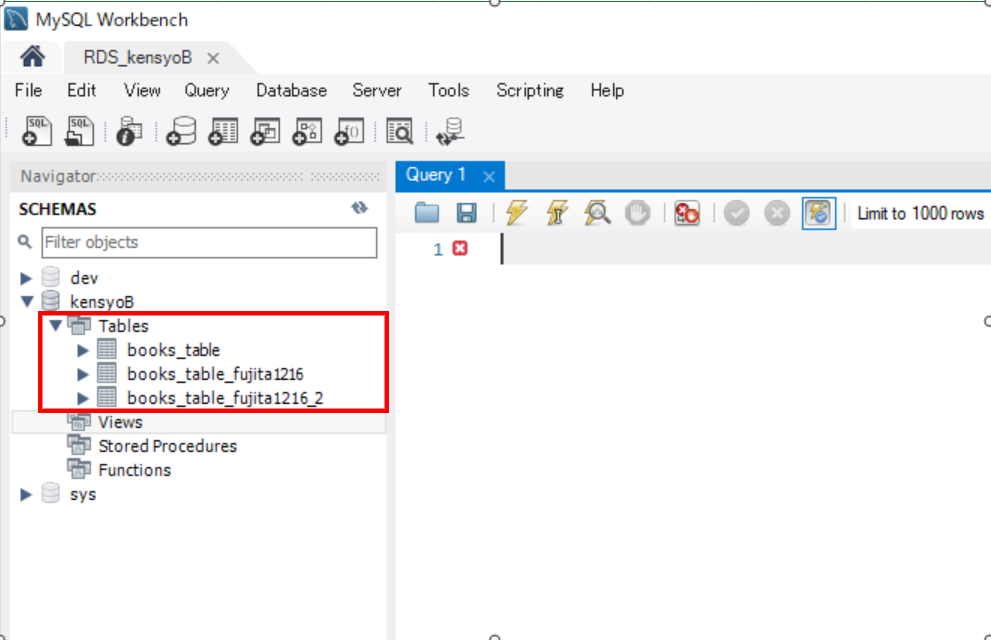This screenshot has height=640, width=991.
Task: Open the Edit menu
Action: click(82, 90)
